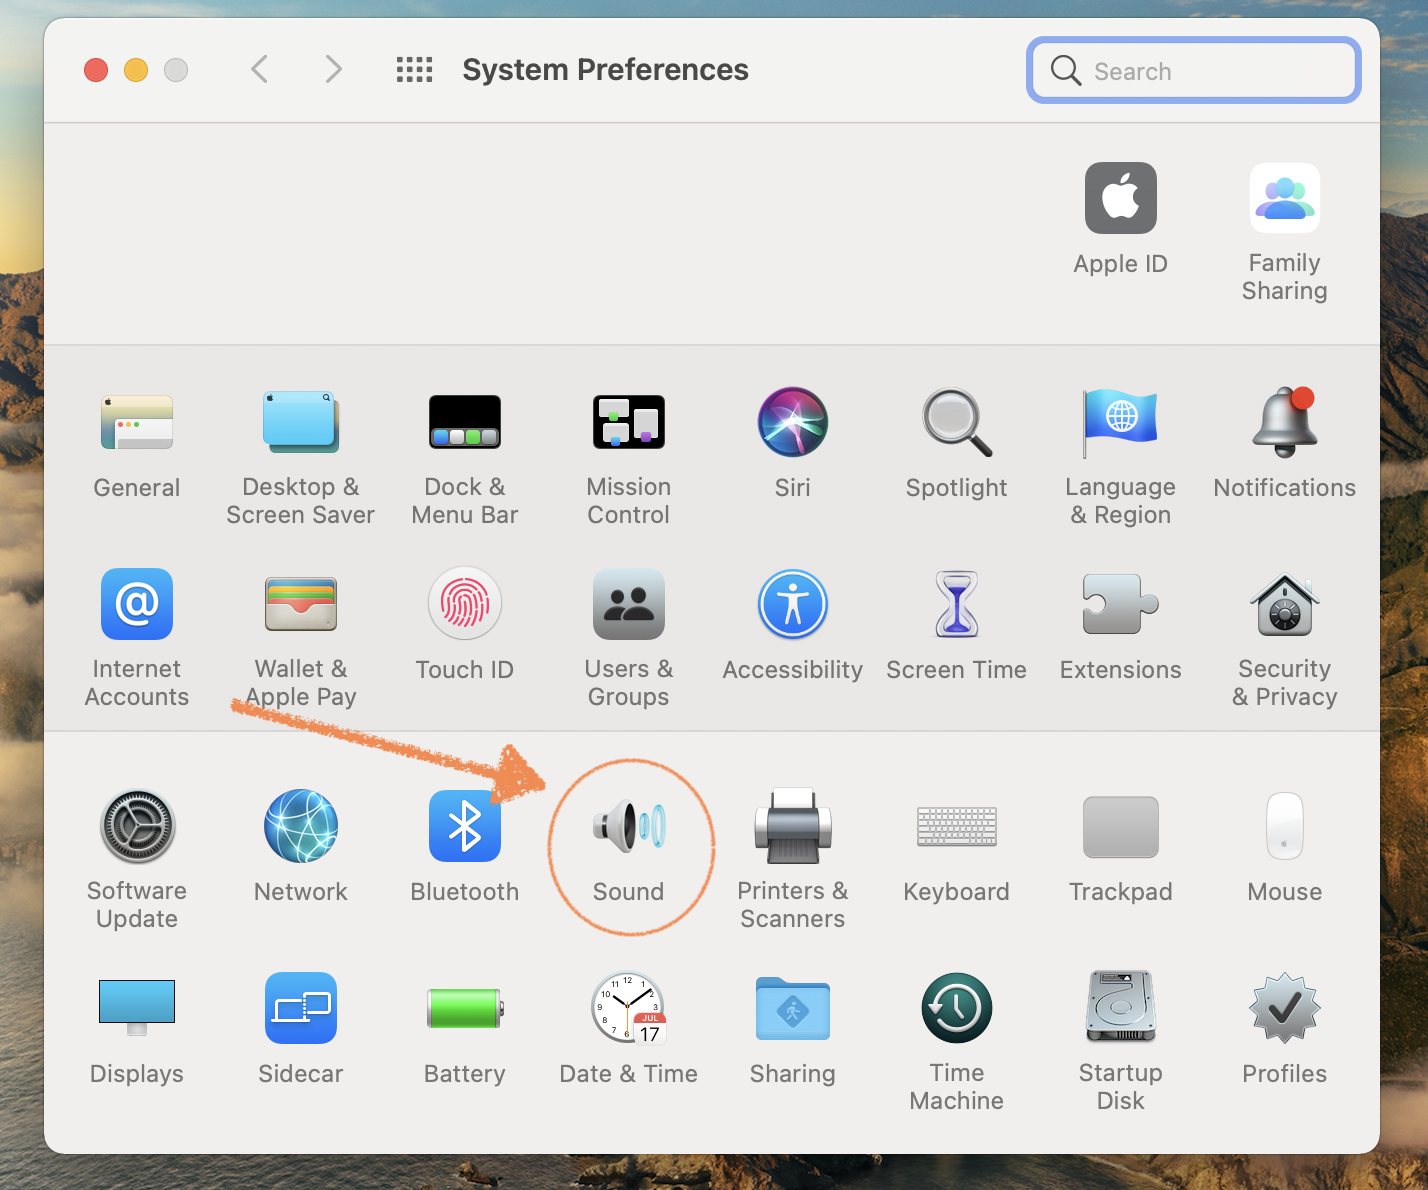Viewport: 1428px width, 1190px height.
Task: Open Bluetooth settings
Action: (x=465, y=828)
